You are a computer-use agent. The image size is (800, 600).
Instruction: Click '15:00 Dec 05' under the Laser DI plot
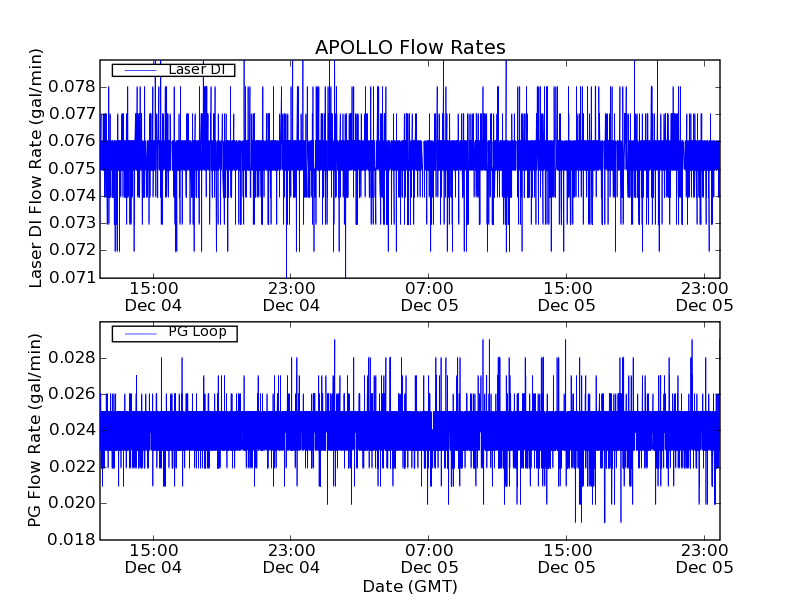coord(567,297)
